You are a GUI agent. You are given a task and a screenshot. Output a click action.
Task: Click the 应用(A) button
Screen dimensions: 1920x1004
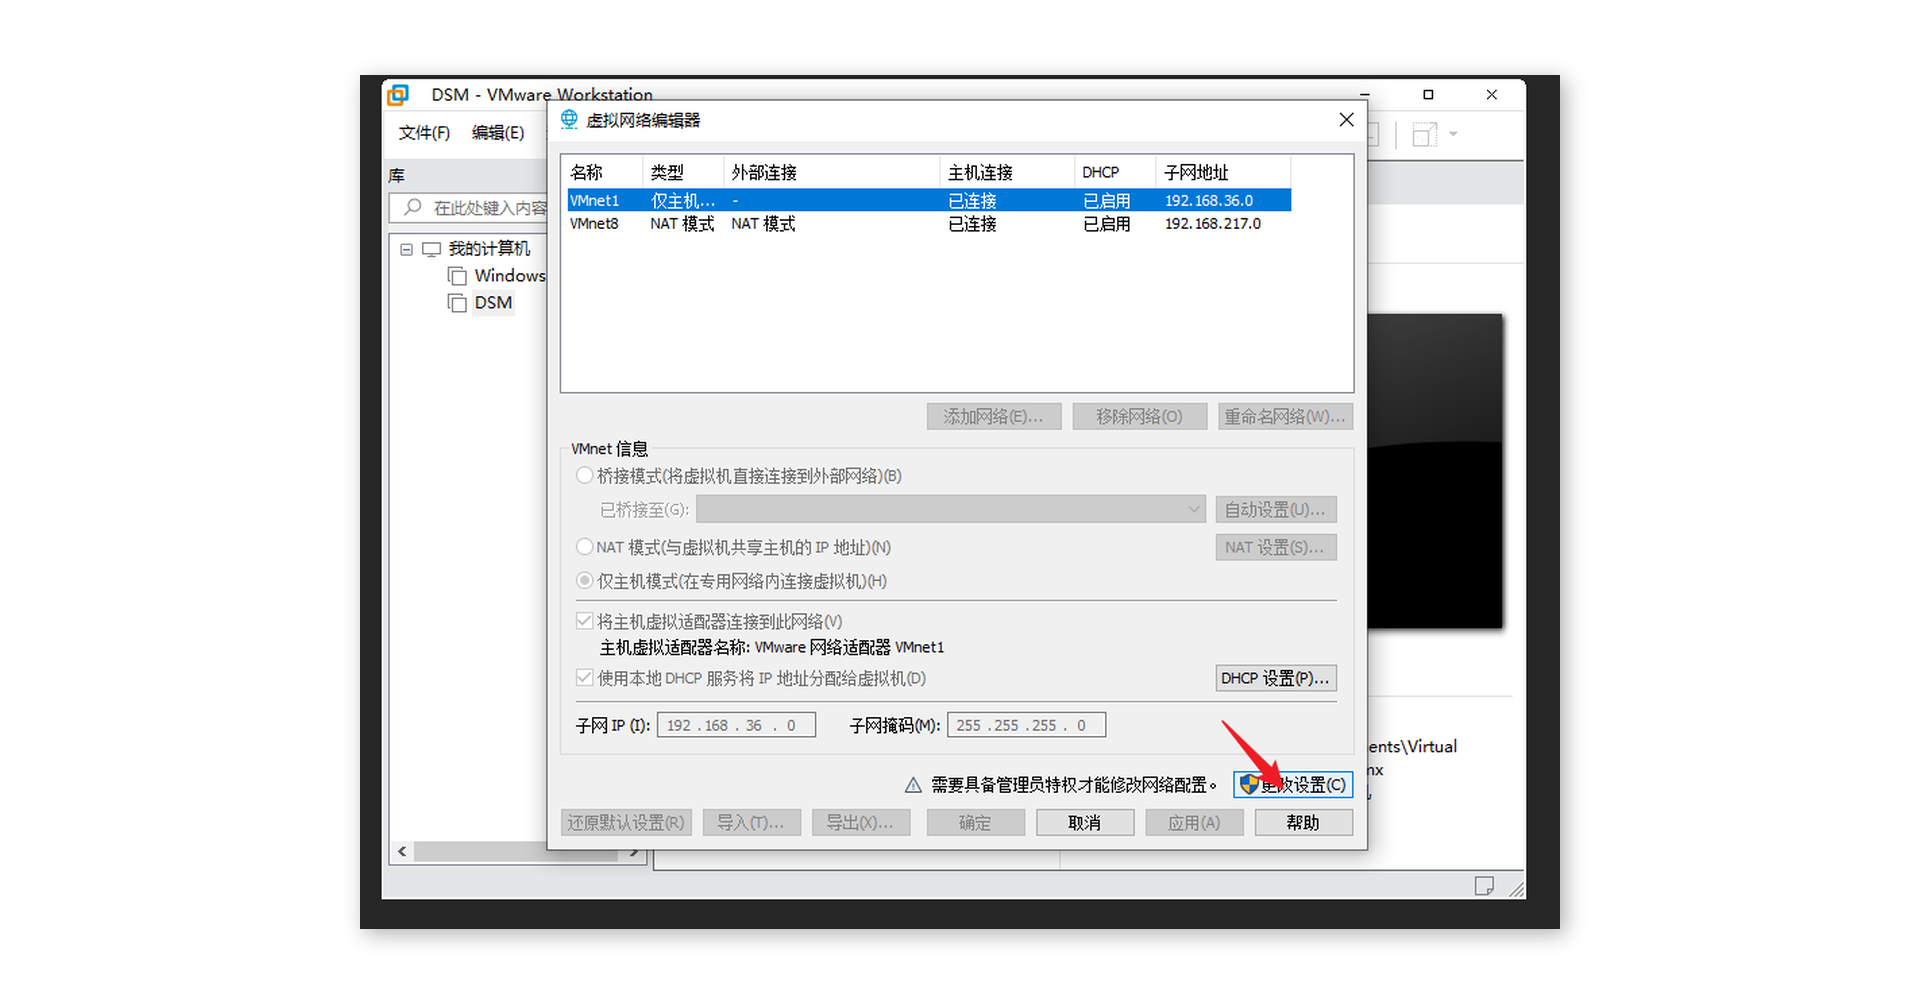click(1194, 823)
